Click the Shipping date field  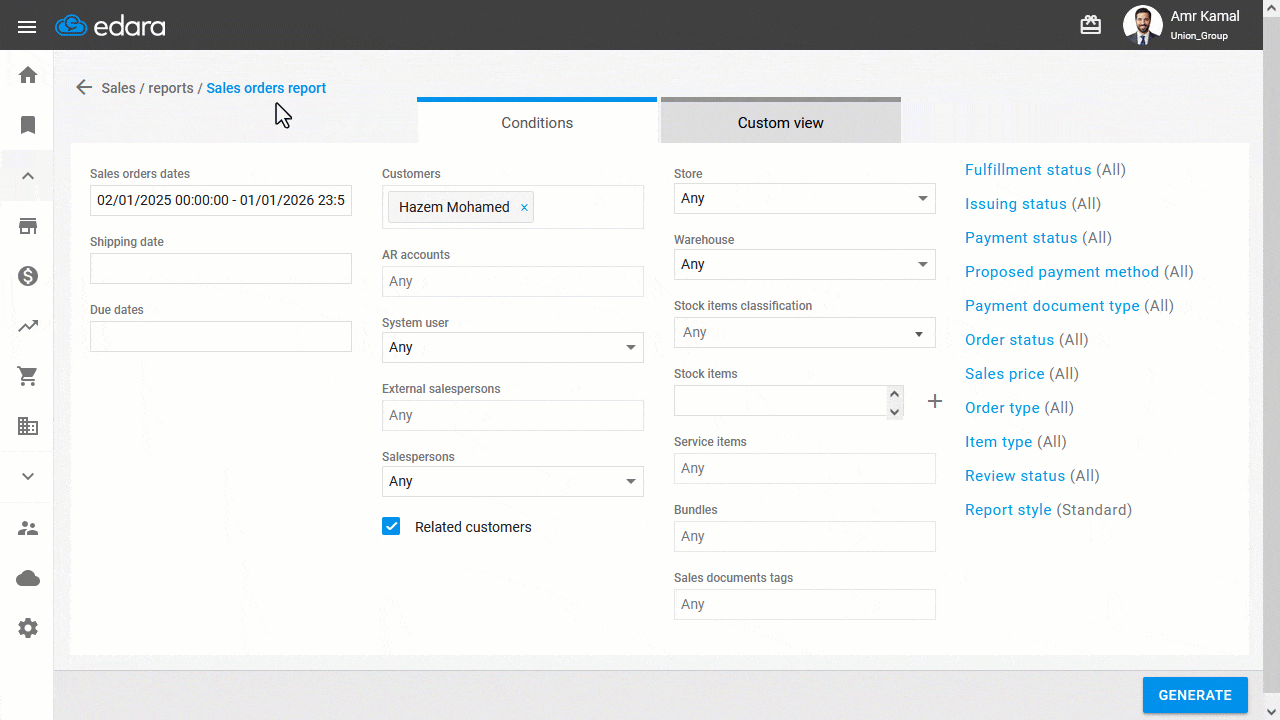coord(221,268)
